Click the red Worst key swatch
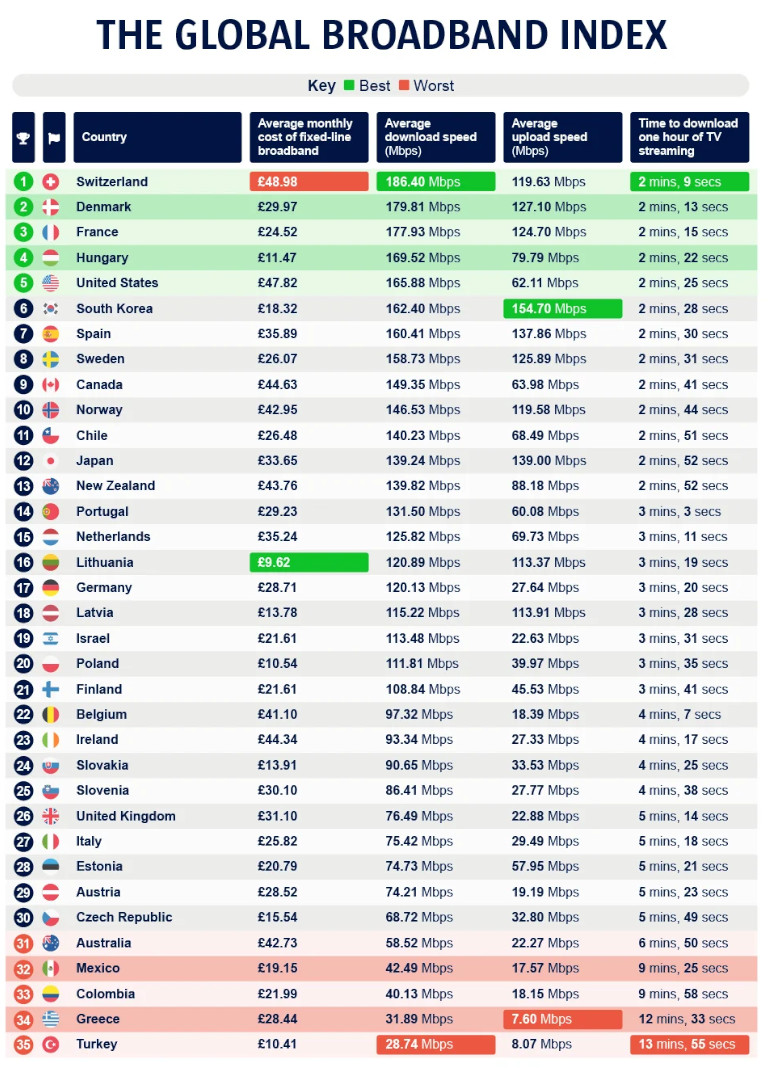 point(404,85)
